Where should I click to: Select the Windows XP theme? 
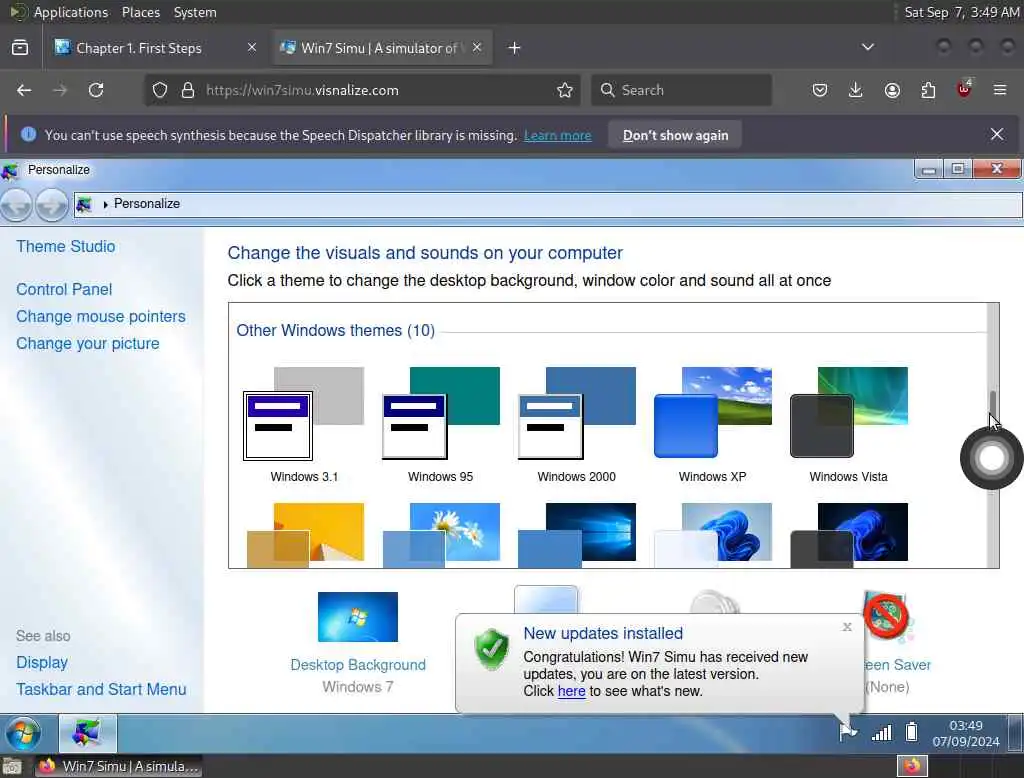click(712, 425)
